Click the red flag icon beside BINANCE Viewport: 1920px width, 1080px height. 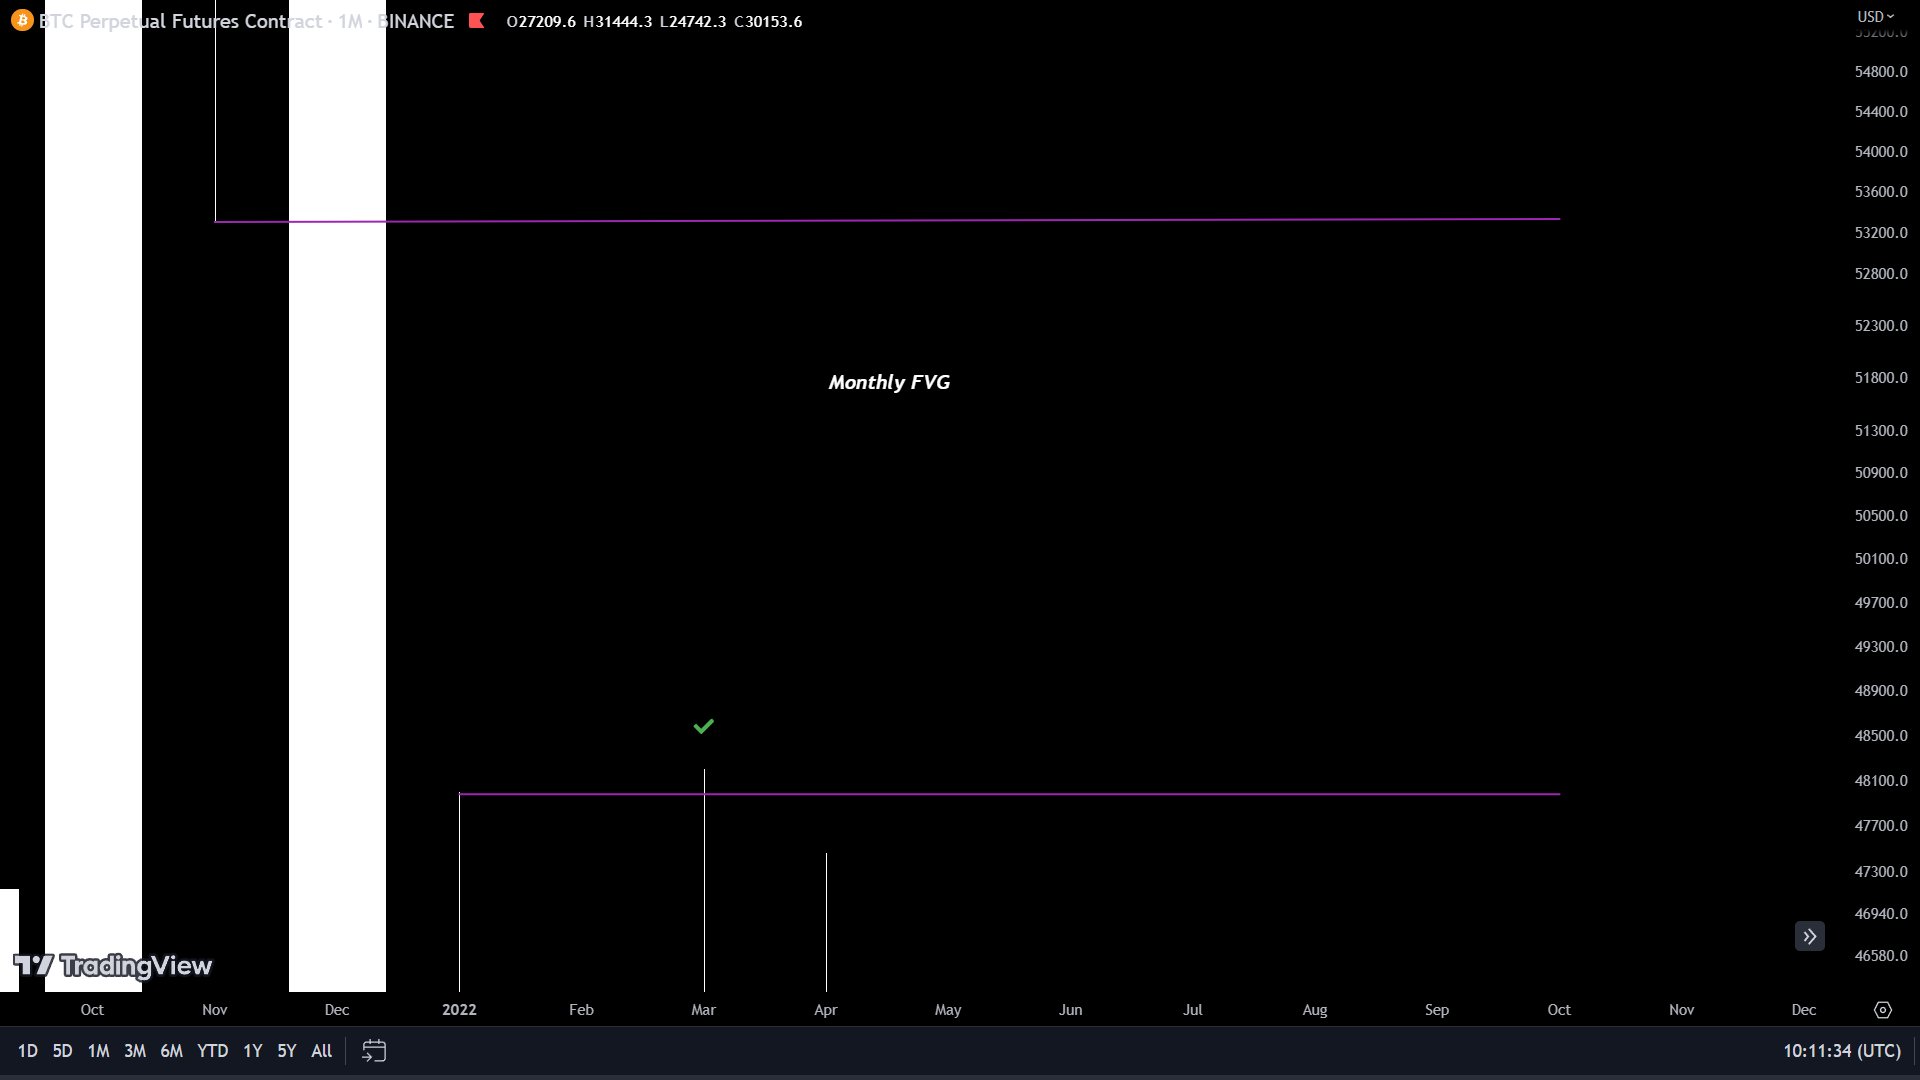[477, 20]
